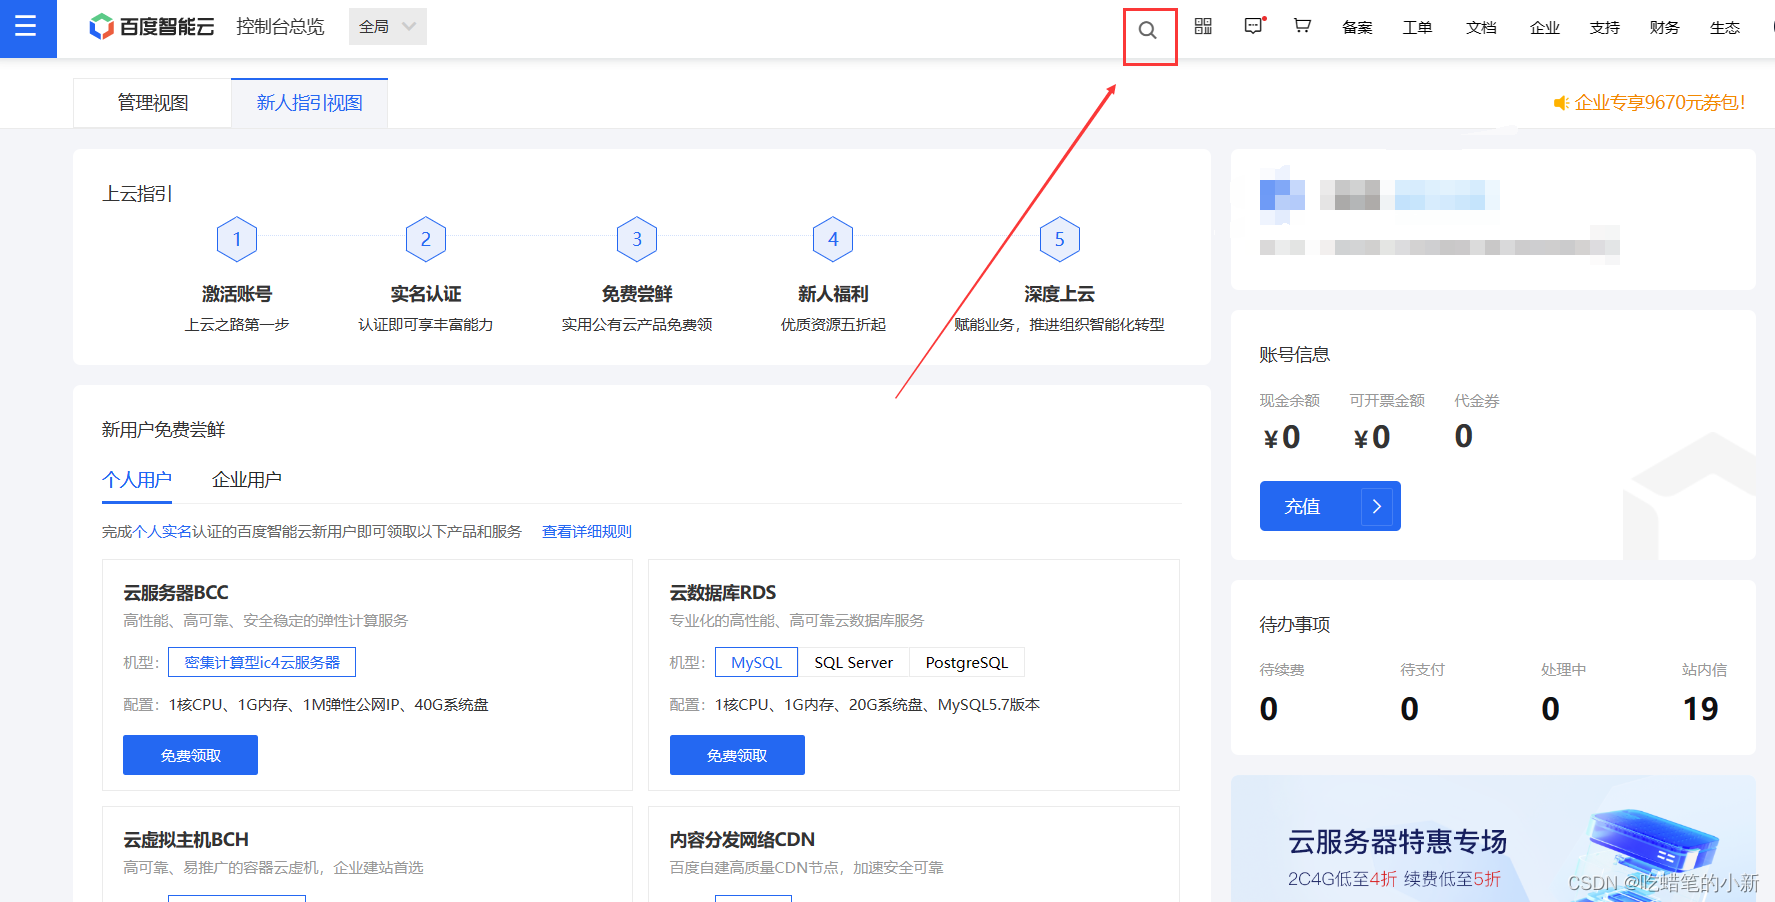
Task: Click the blurred user avatar
Action: click(1282, 195)
